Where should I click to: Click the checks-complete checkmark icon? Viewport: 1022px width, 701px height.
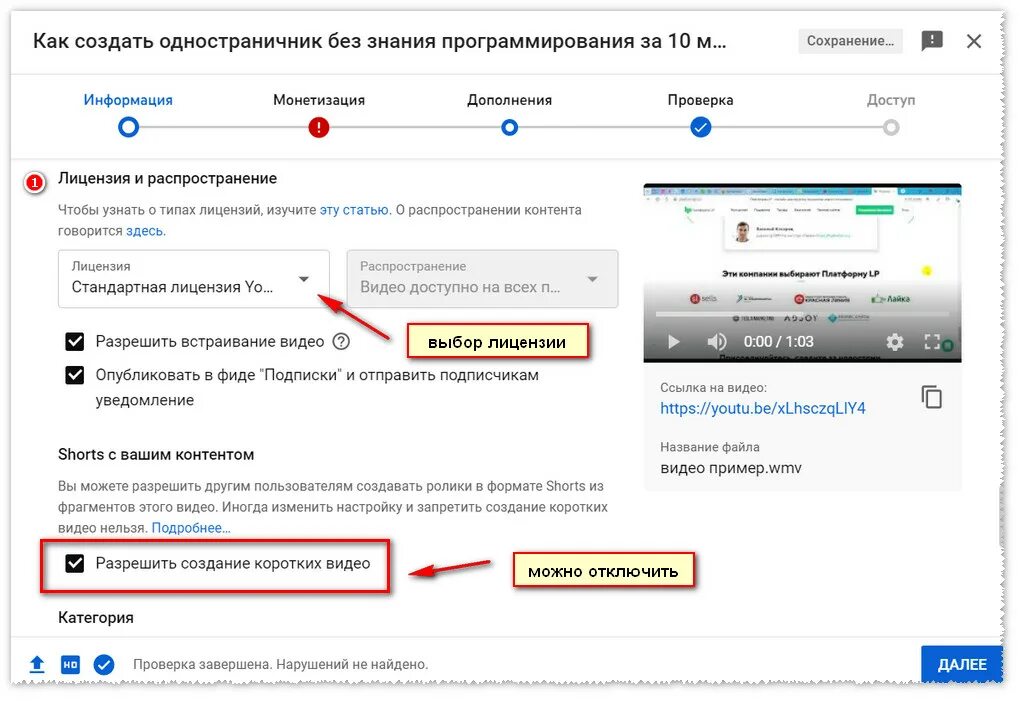click(x=104, y=665)
